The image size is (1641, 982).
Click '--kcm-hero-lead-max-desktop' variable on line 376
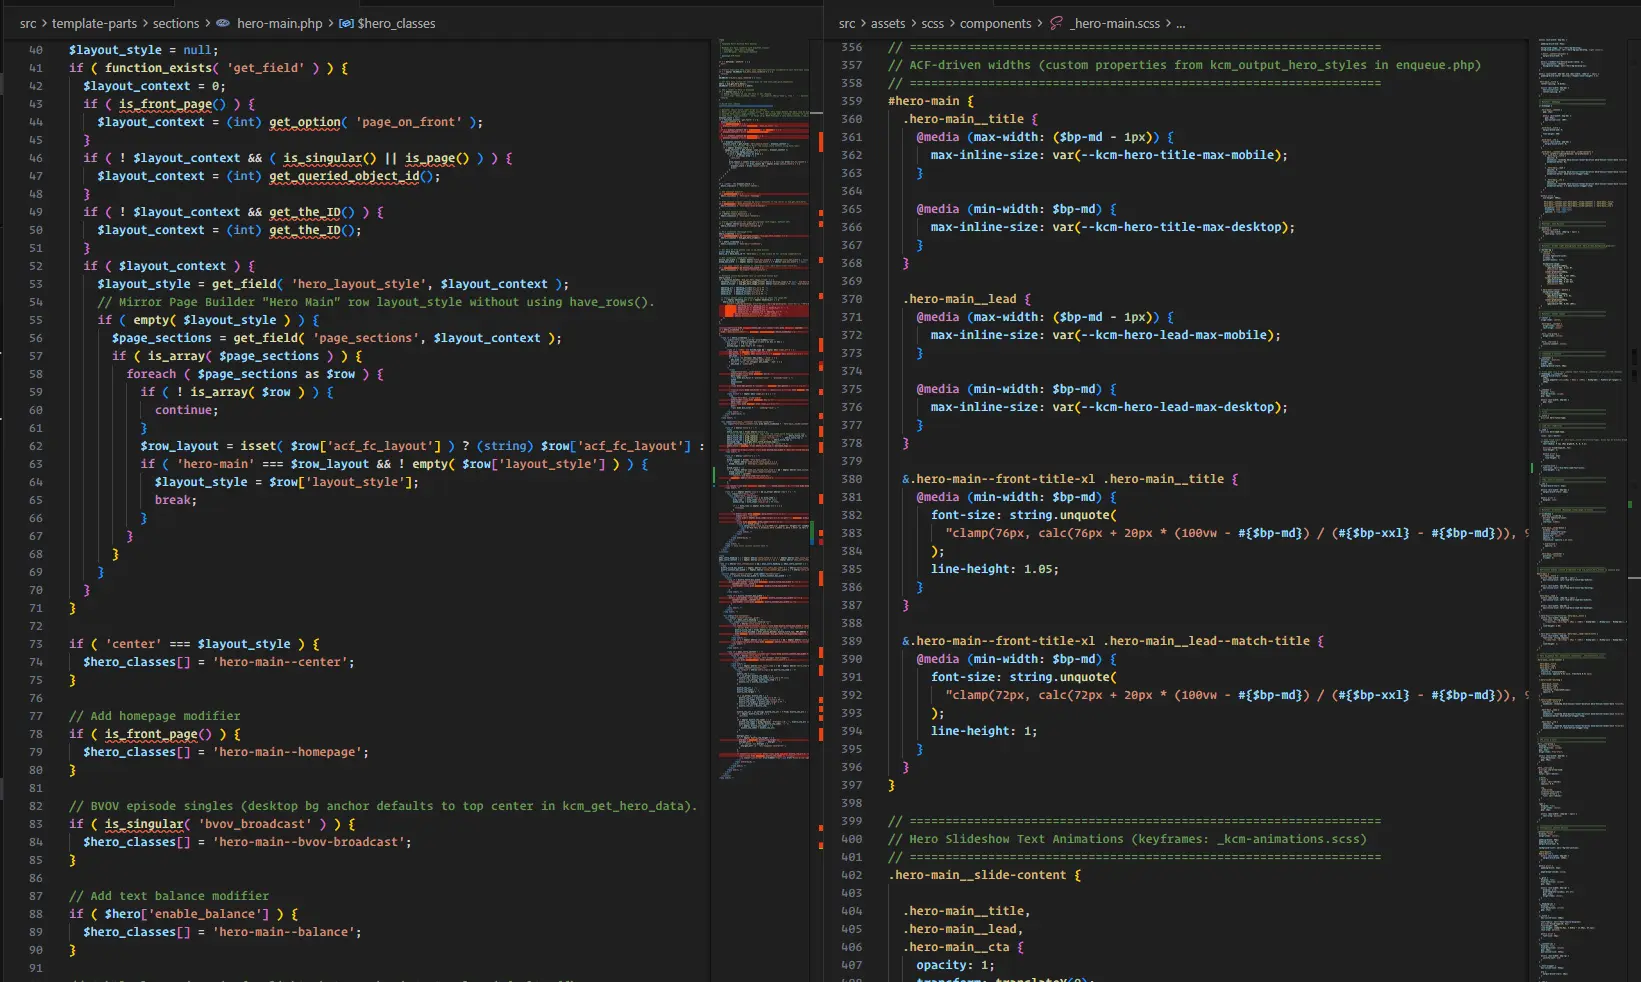pyautogui.click(x=1177, y=407)
